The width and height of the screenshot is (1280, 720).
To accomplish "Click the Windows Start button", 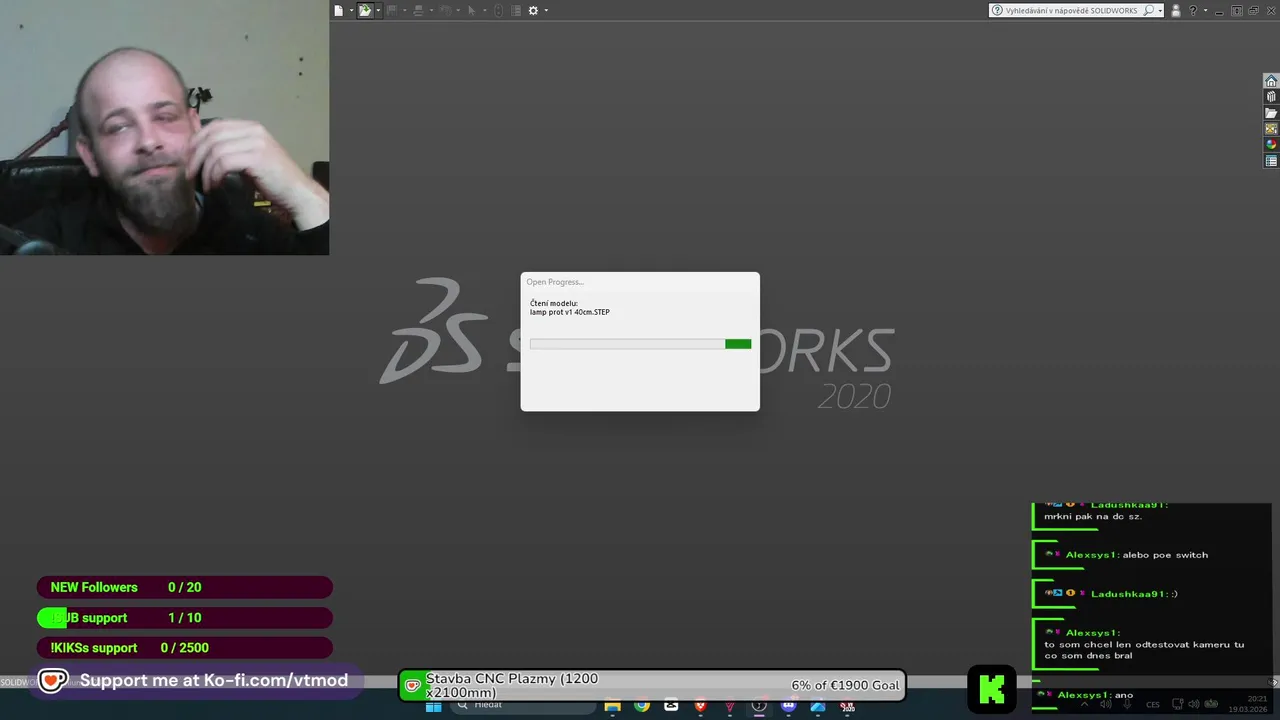I will [x=433, y=706].
